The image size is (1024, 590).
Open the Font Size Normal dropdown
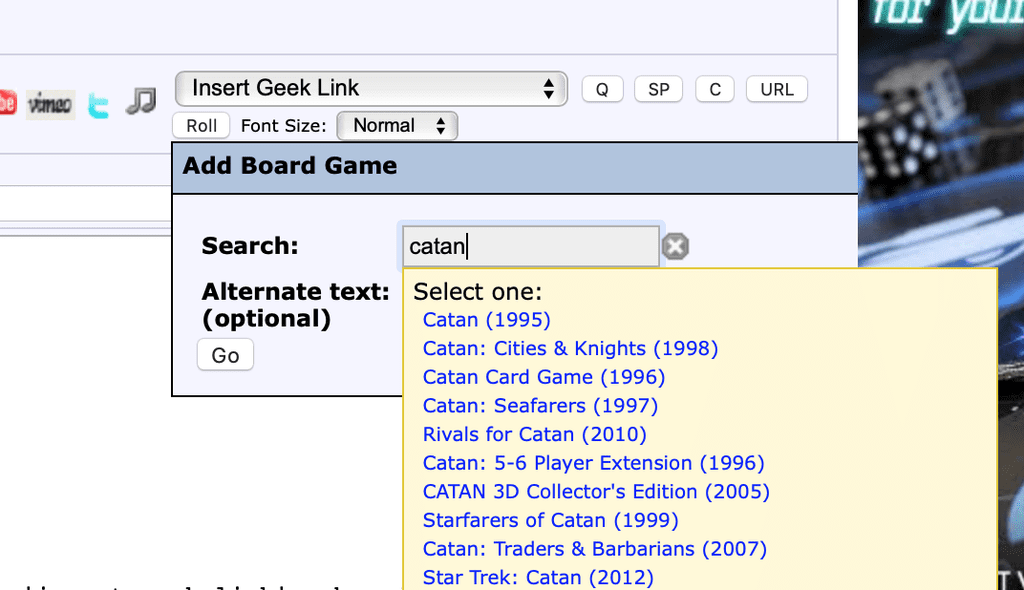coord(397,125)
